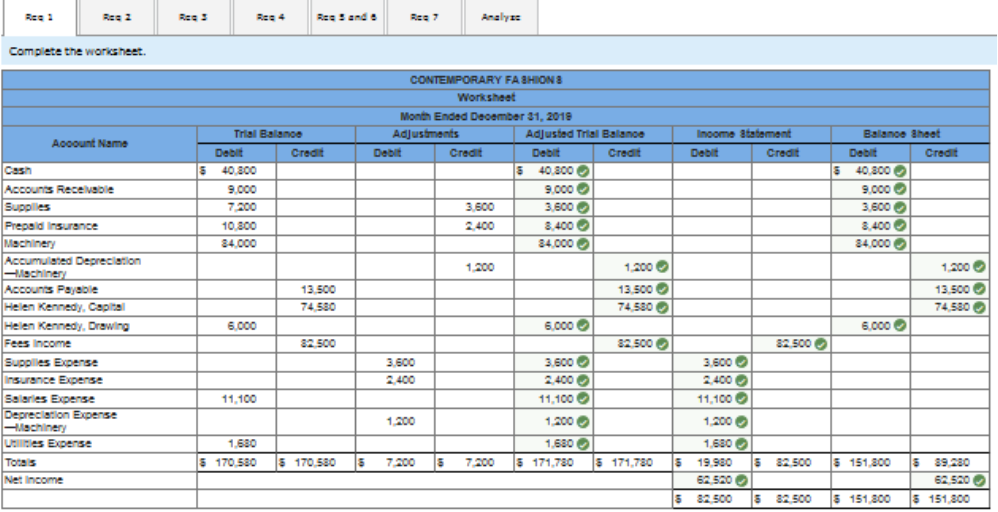Image resolution: width=998 pixels, height=512 pixels.
Task: Click checkmark beside Helen Kennedy, Capital 74,580 Adjusted Trial Balance
Action: (x=663, y=307)
